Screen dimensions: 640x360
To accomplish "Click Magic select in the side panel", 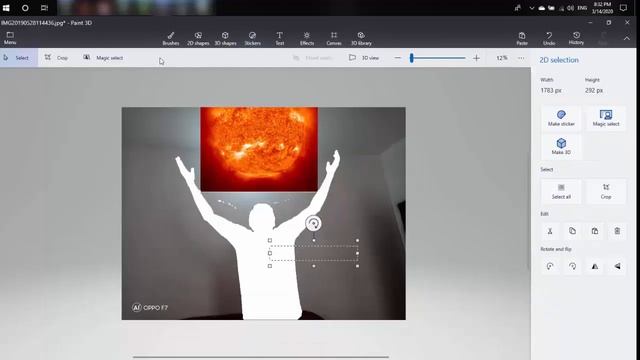I will [606, 118].
